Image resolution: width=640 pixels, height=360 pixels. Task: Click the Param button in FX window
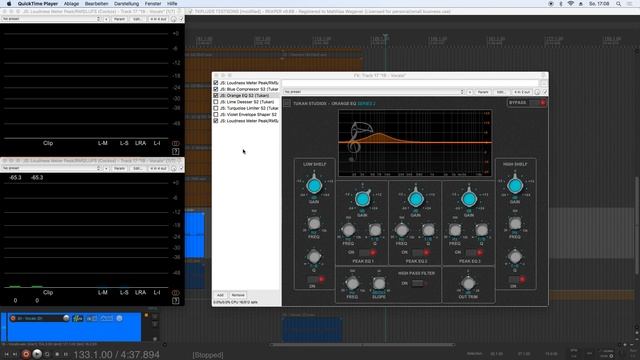point(483,92)
